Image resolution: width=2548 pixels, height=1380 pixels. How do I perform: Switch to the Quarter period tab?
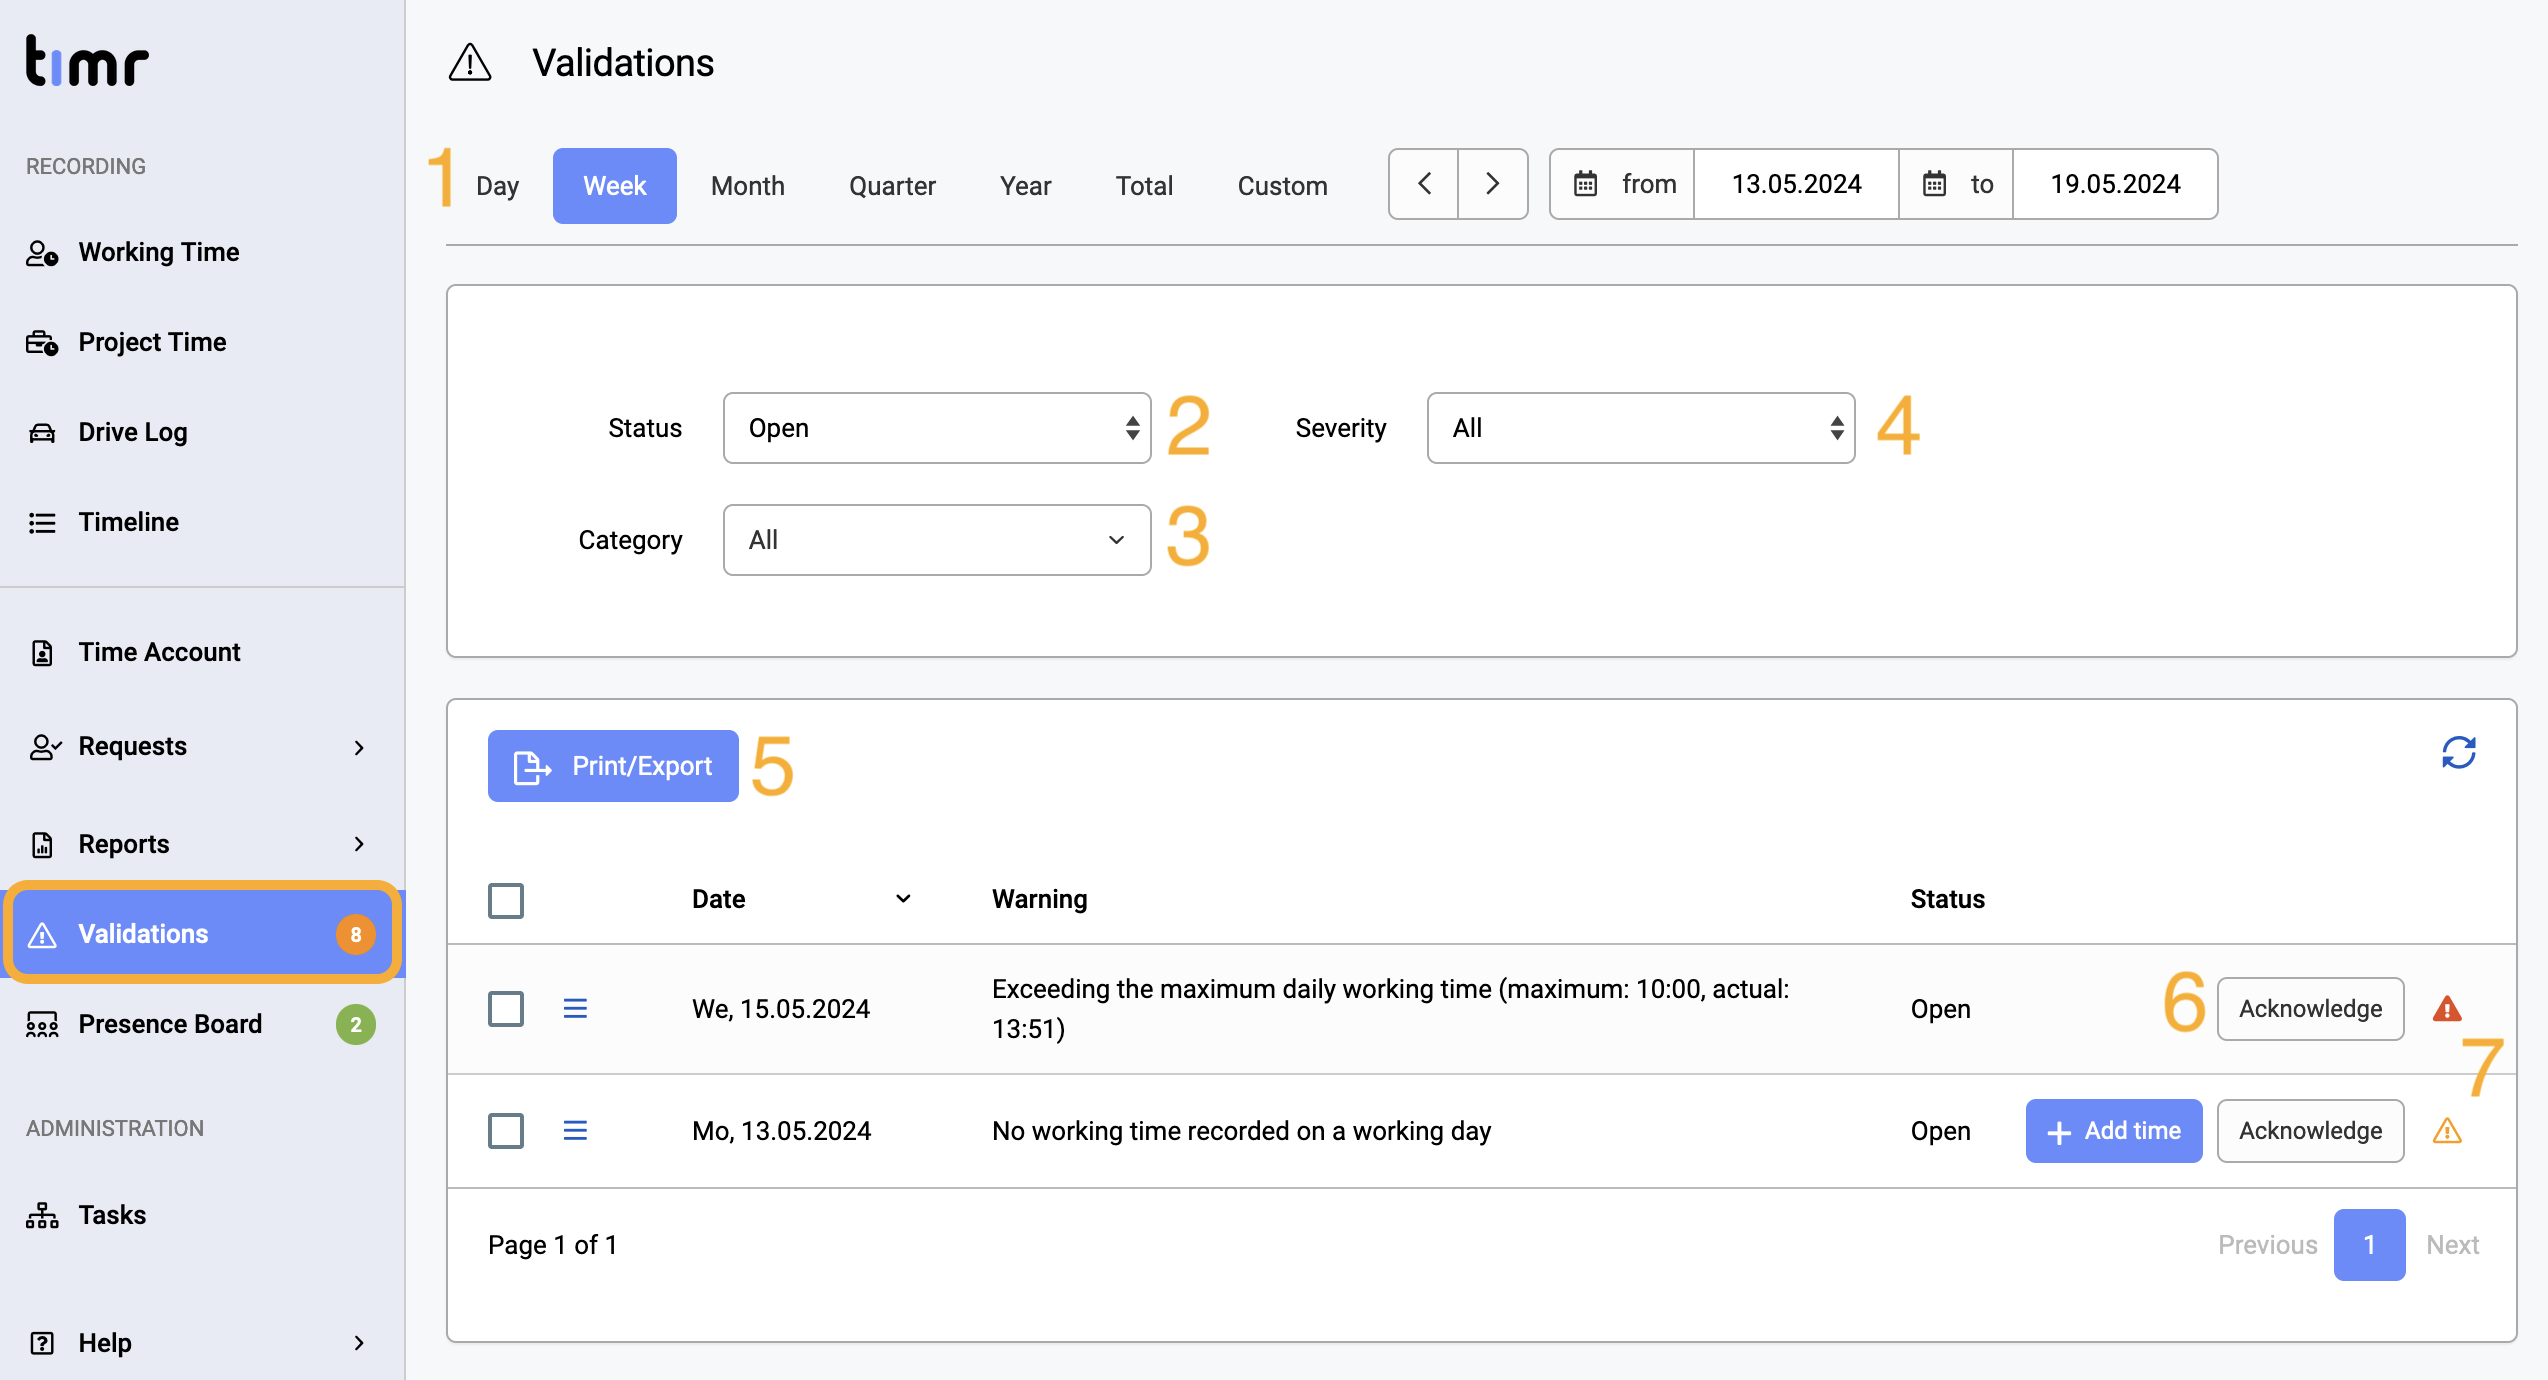coord(892,186)
